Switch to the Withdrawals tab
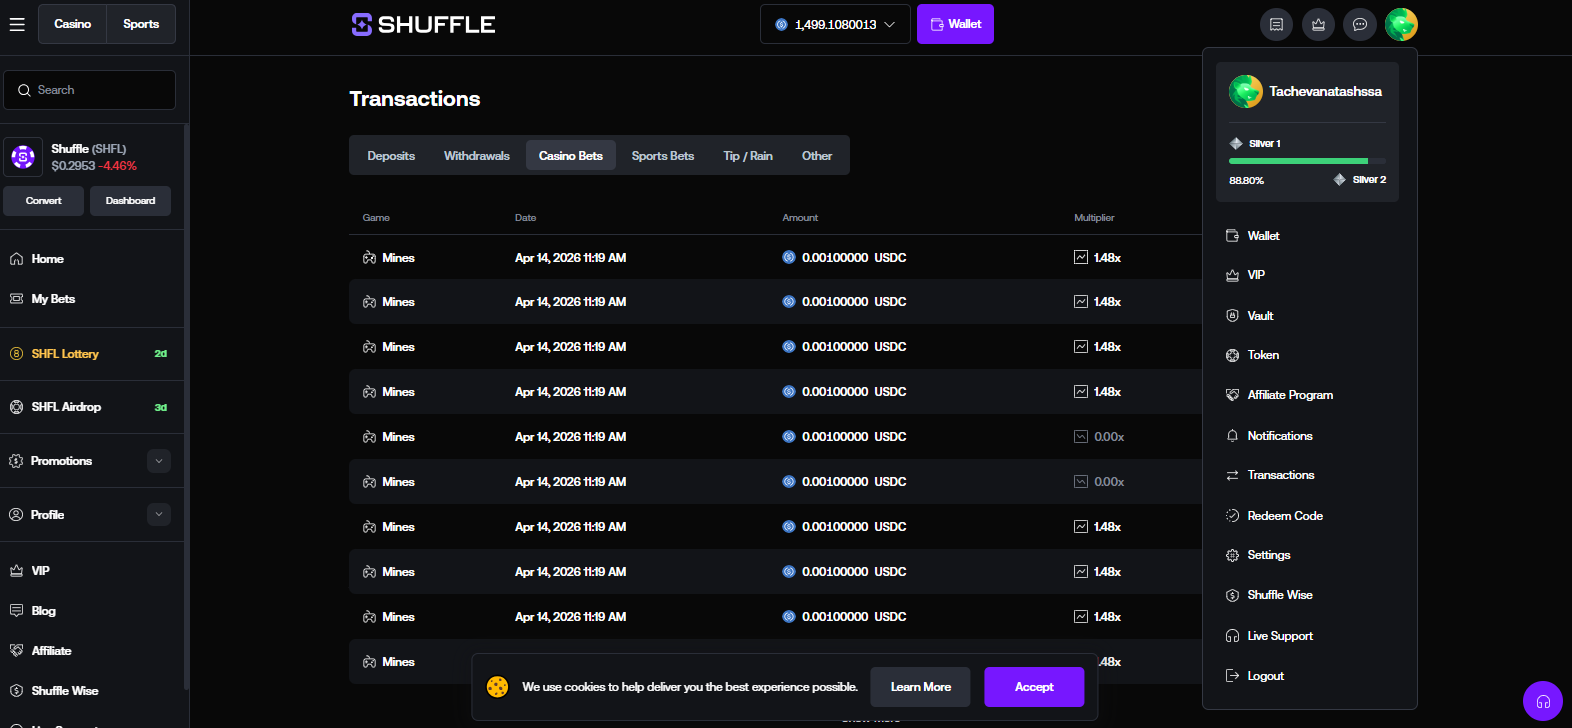The width and height of the screenshot is (1572, 728). coord(477,156)
